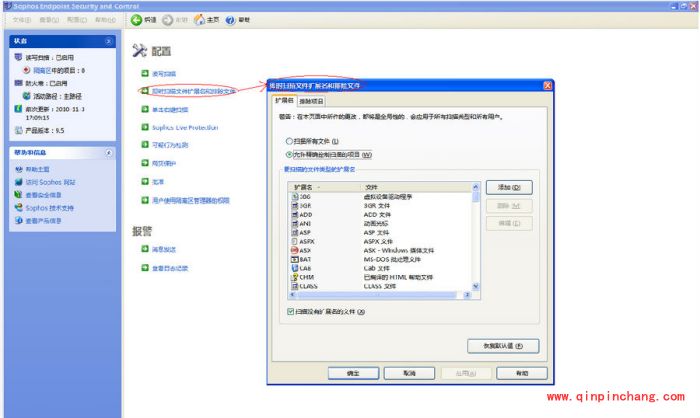The width and height of the screenshot is (700, 418).
Task: Click the update icon beside 前次更新
Action: pyautogui.click(x=18, y=109)
